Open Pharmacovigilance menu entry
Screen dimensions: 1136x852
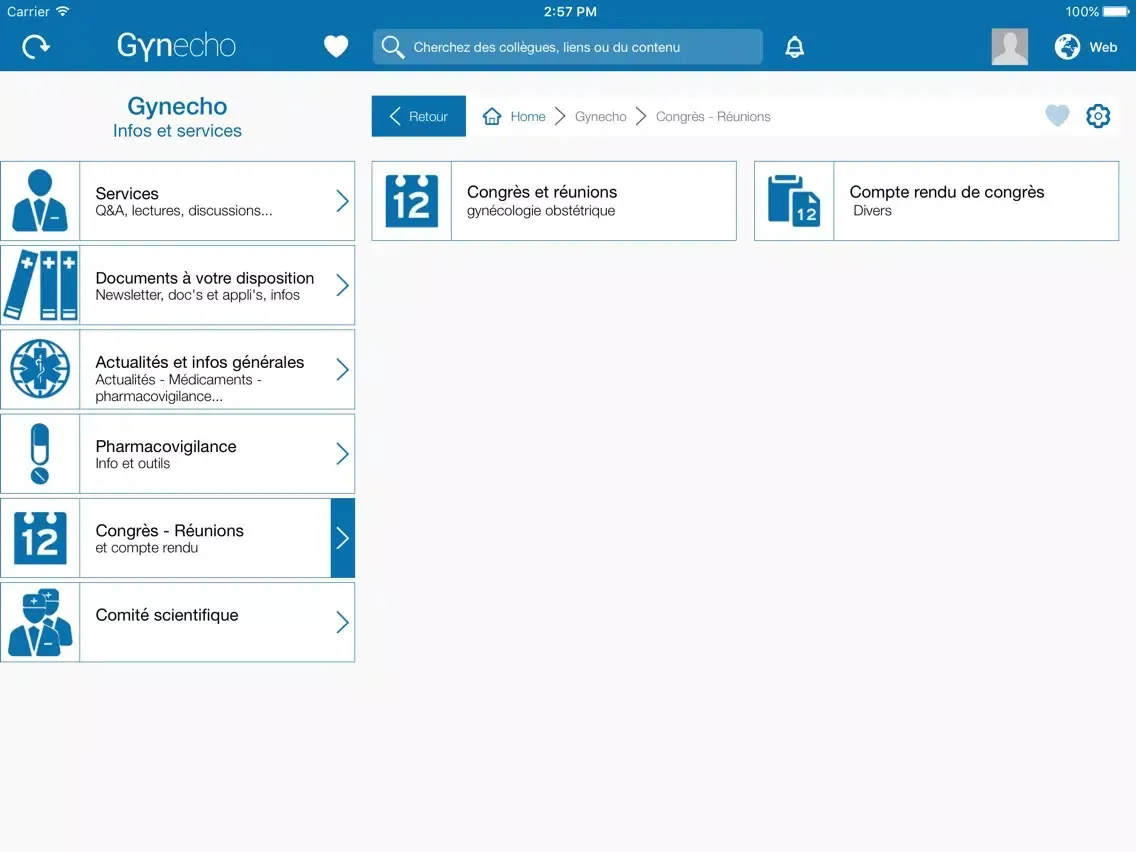178,454
